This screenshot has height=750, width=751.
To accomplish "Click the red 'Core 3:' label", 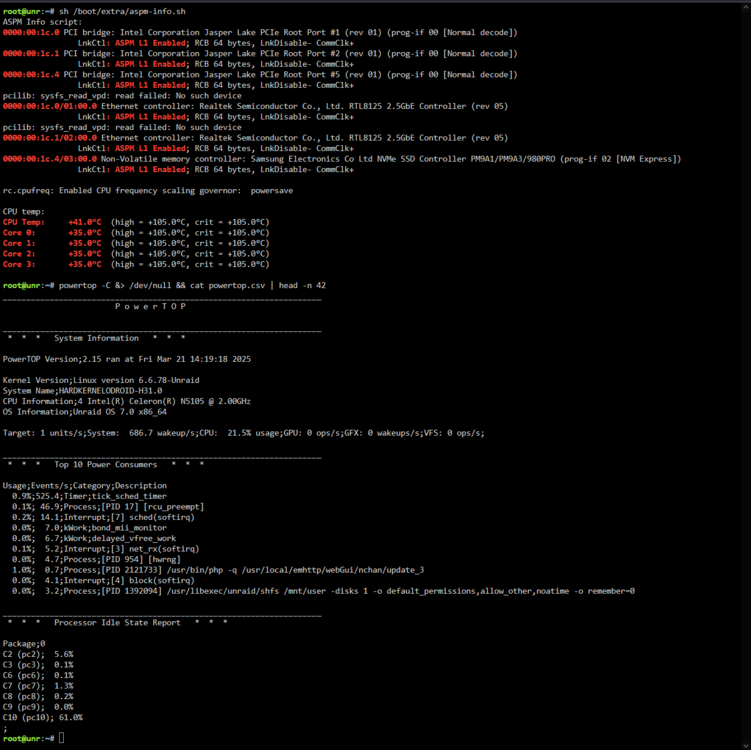I will pyautogui.click(x=19, y=264).
